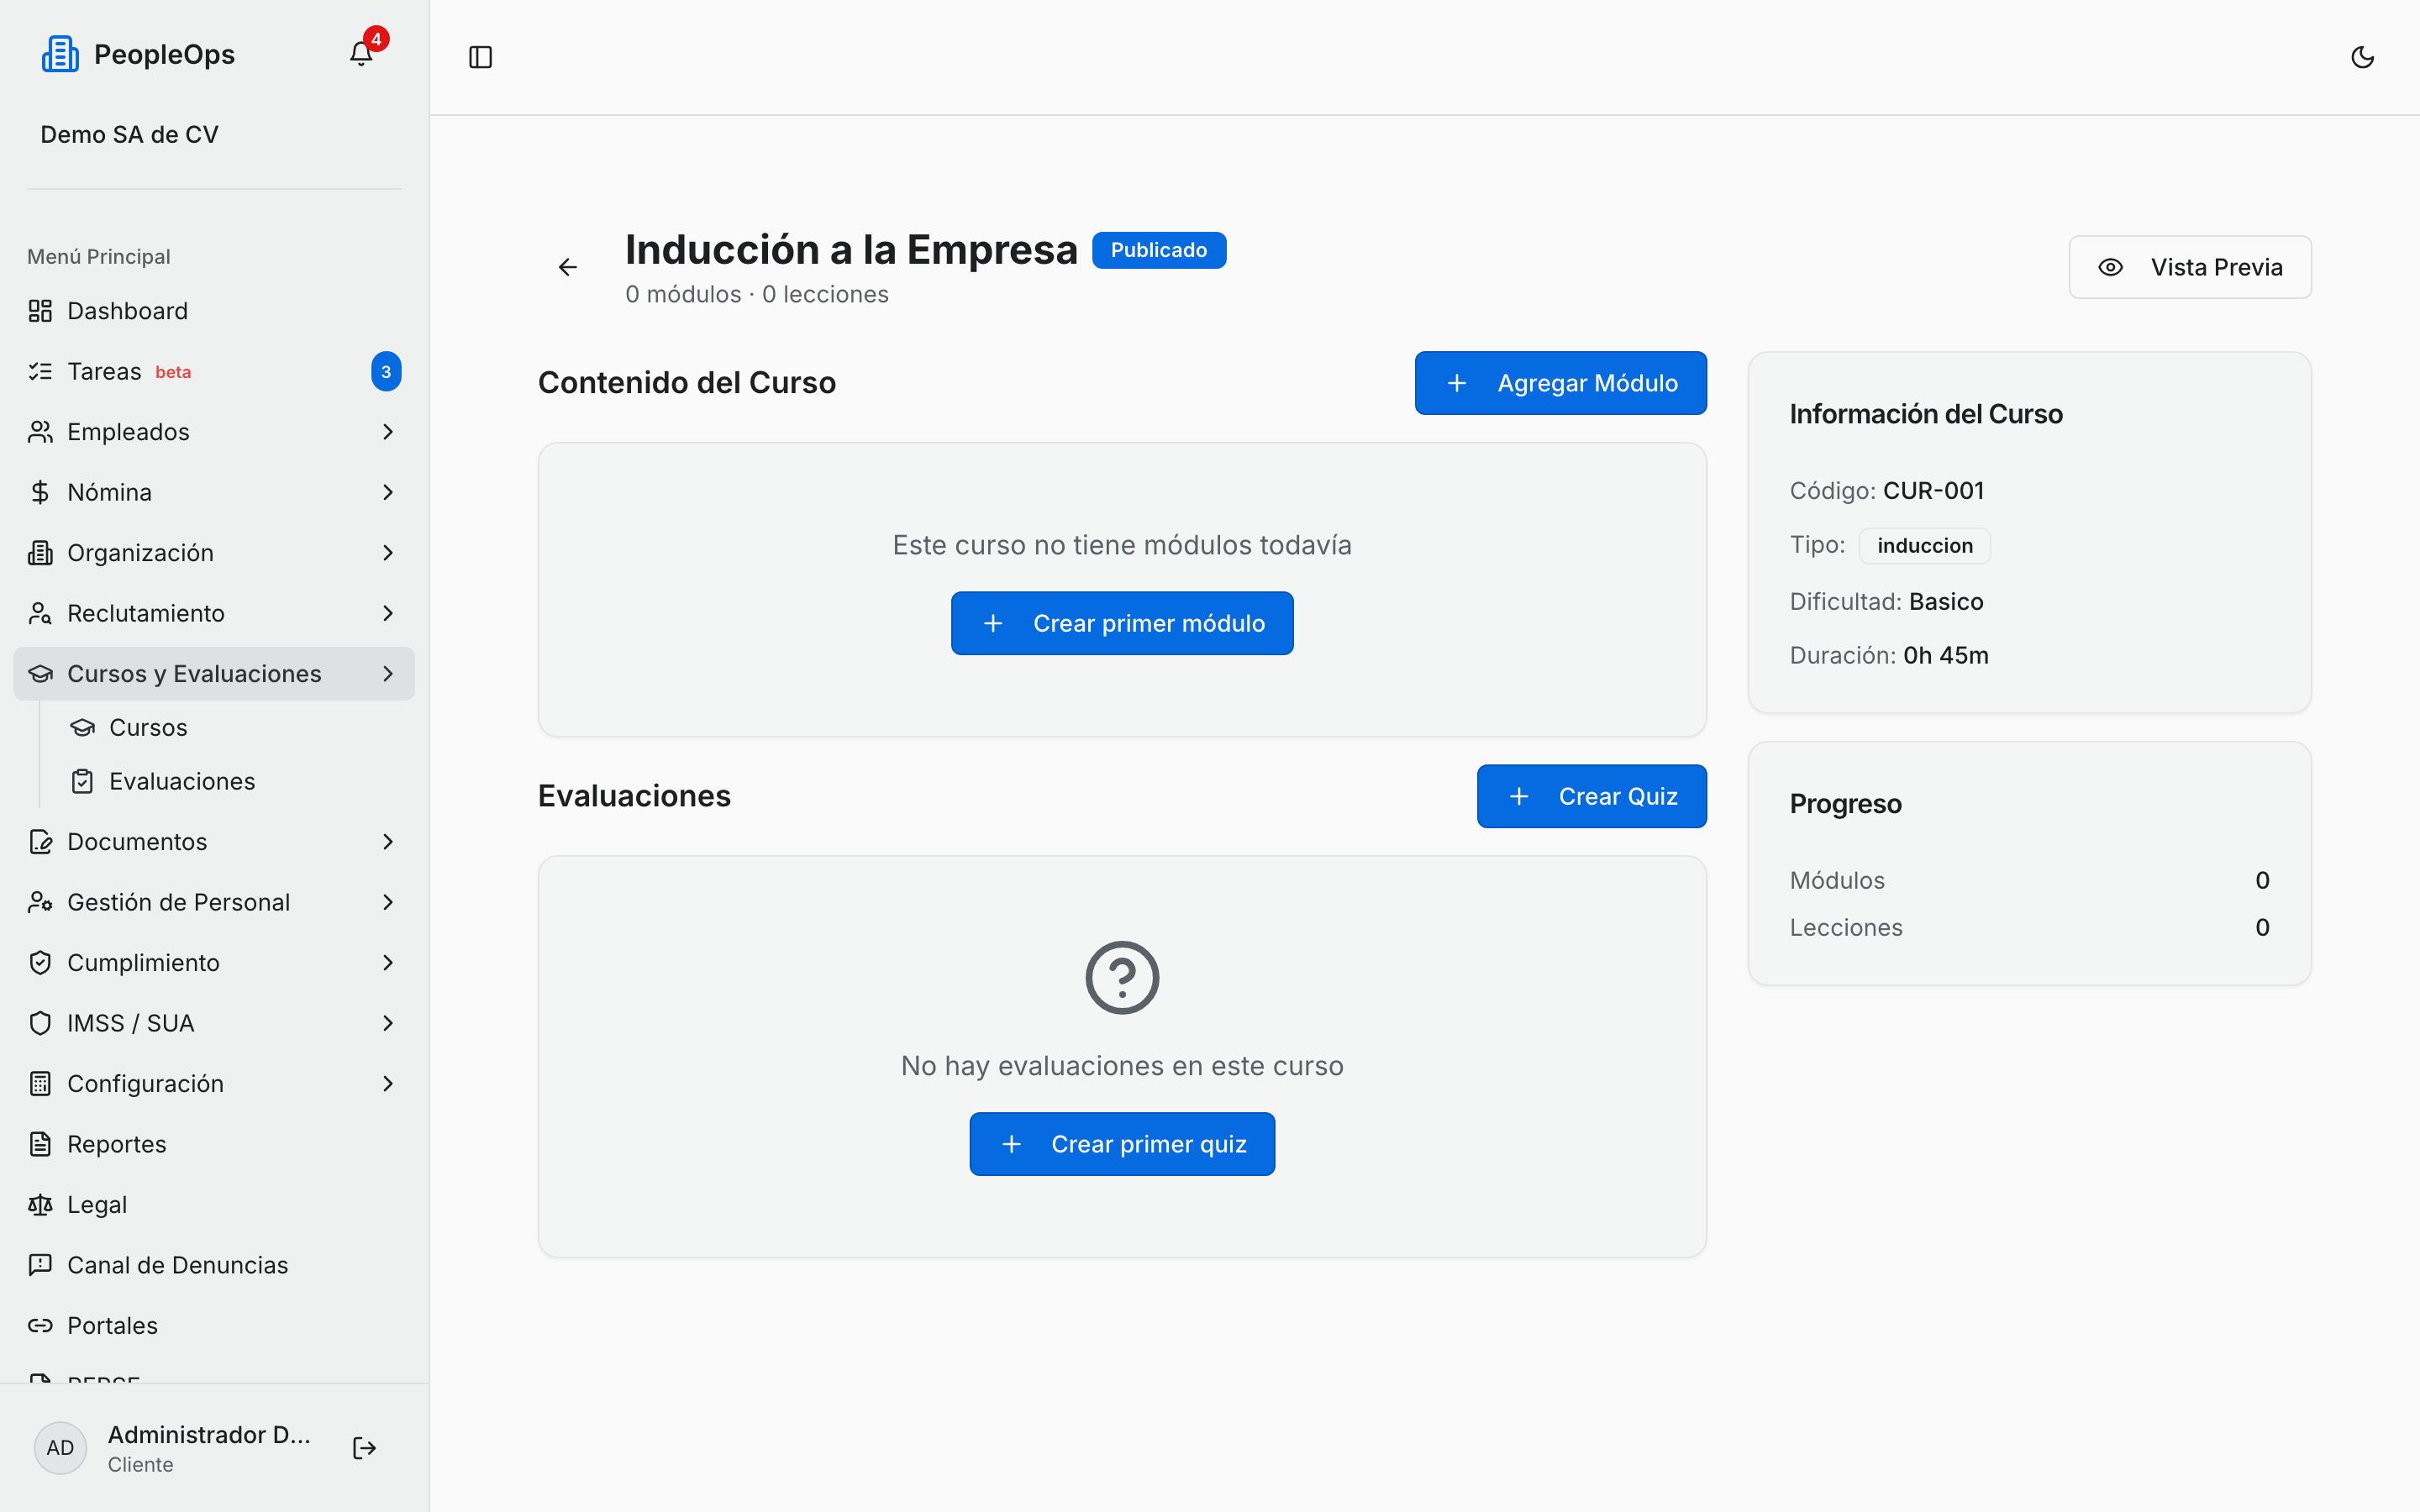Image resolution: width=2420 pixels, height=1512 pixels.
Task: Click the PeopleOps logo icon
Action: click(60, 54)
